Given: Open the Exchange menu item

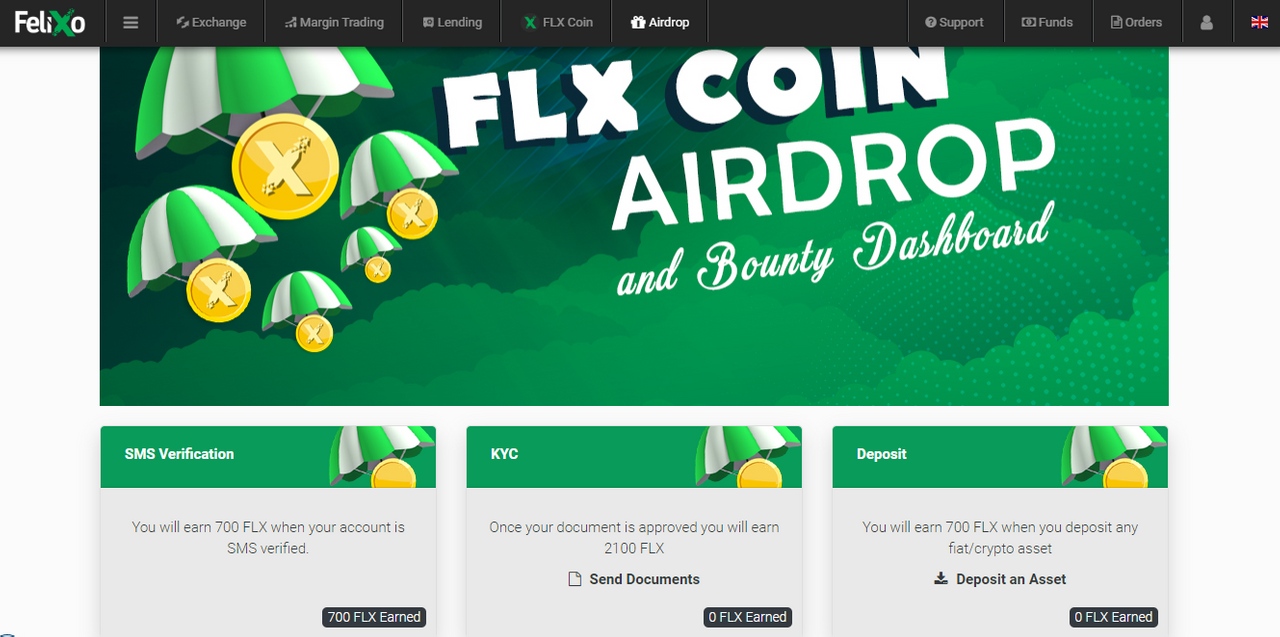Looking at the screenshot, I should (212, 22).
